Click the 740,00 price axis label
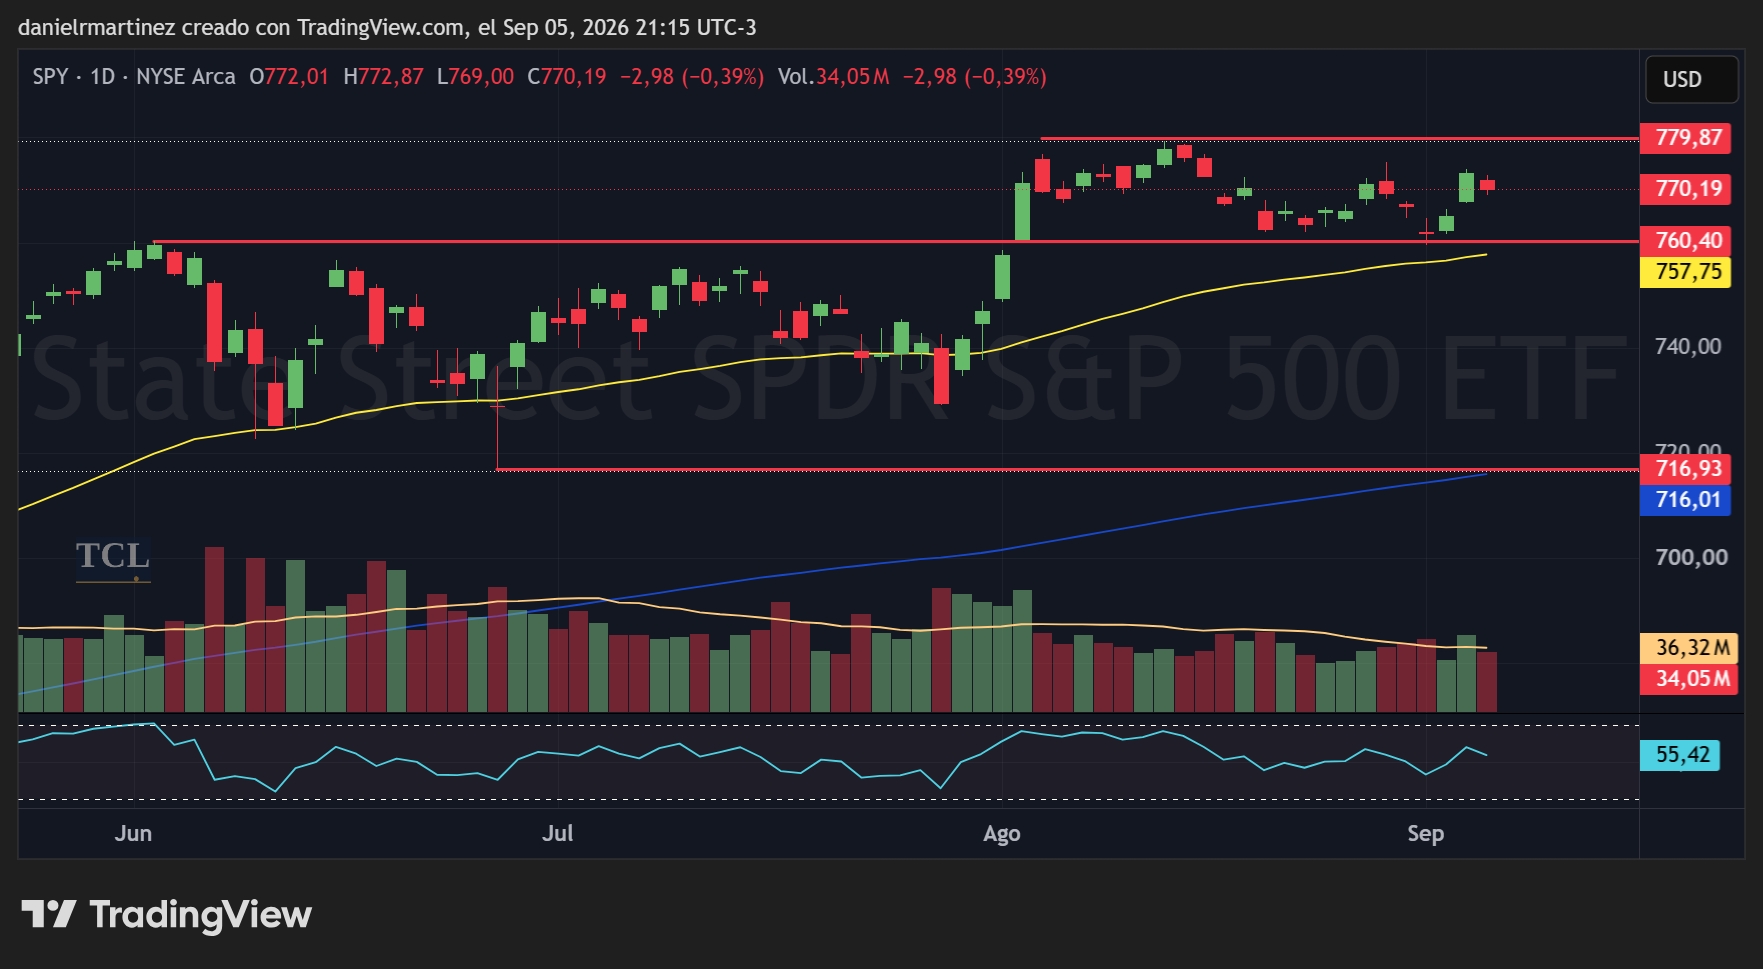 [x=1688, y=347]
